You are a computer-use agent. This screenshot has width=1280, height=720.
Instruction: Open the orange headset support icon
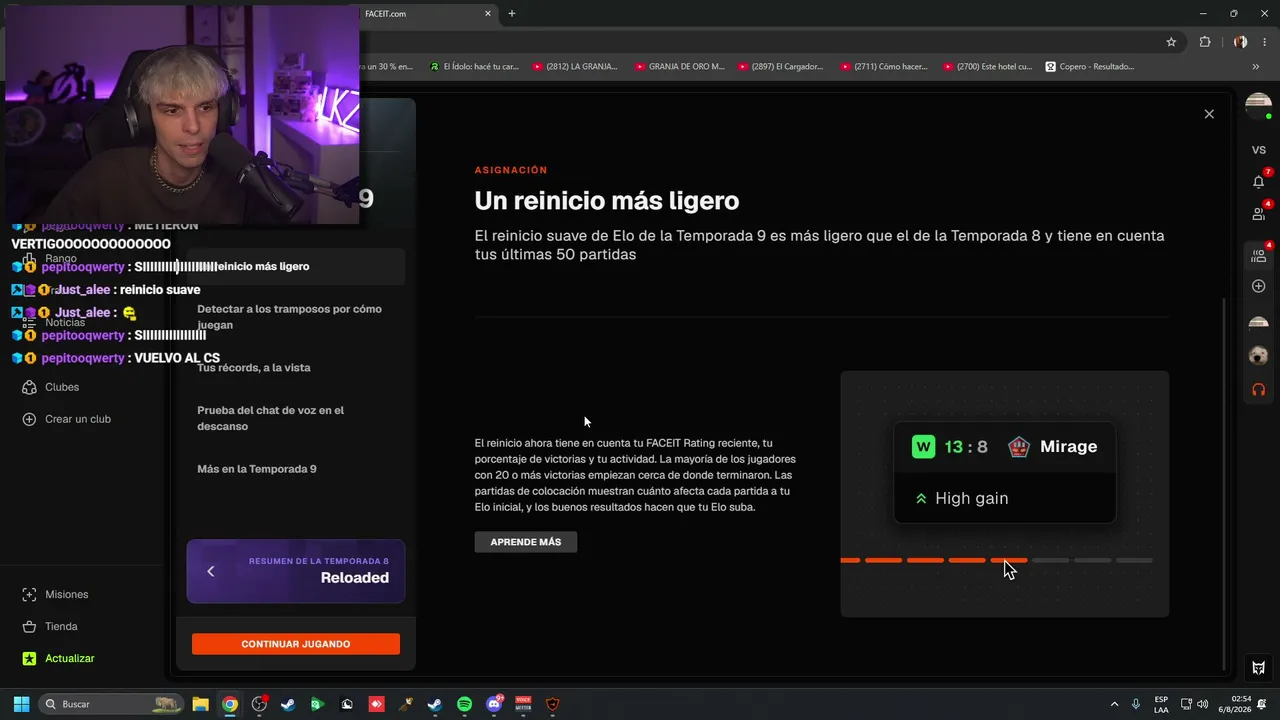1259,389
